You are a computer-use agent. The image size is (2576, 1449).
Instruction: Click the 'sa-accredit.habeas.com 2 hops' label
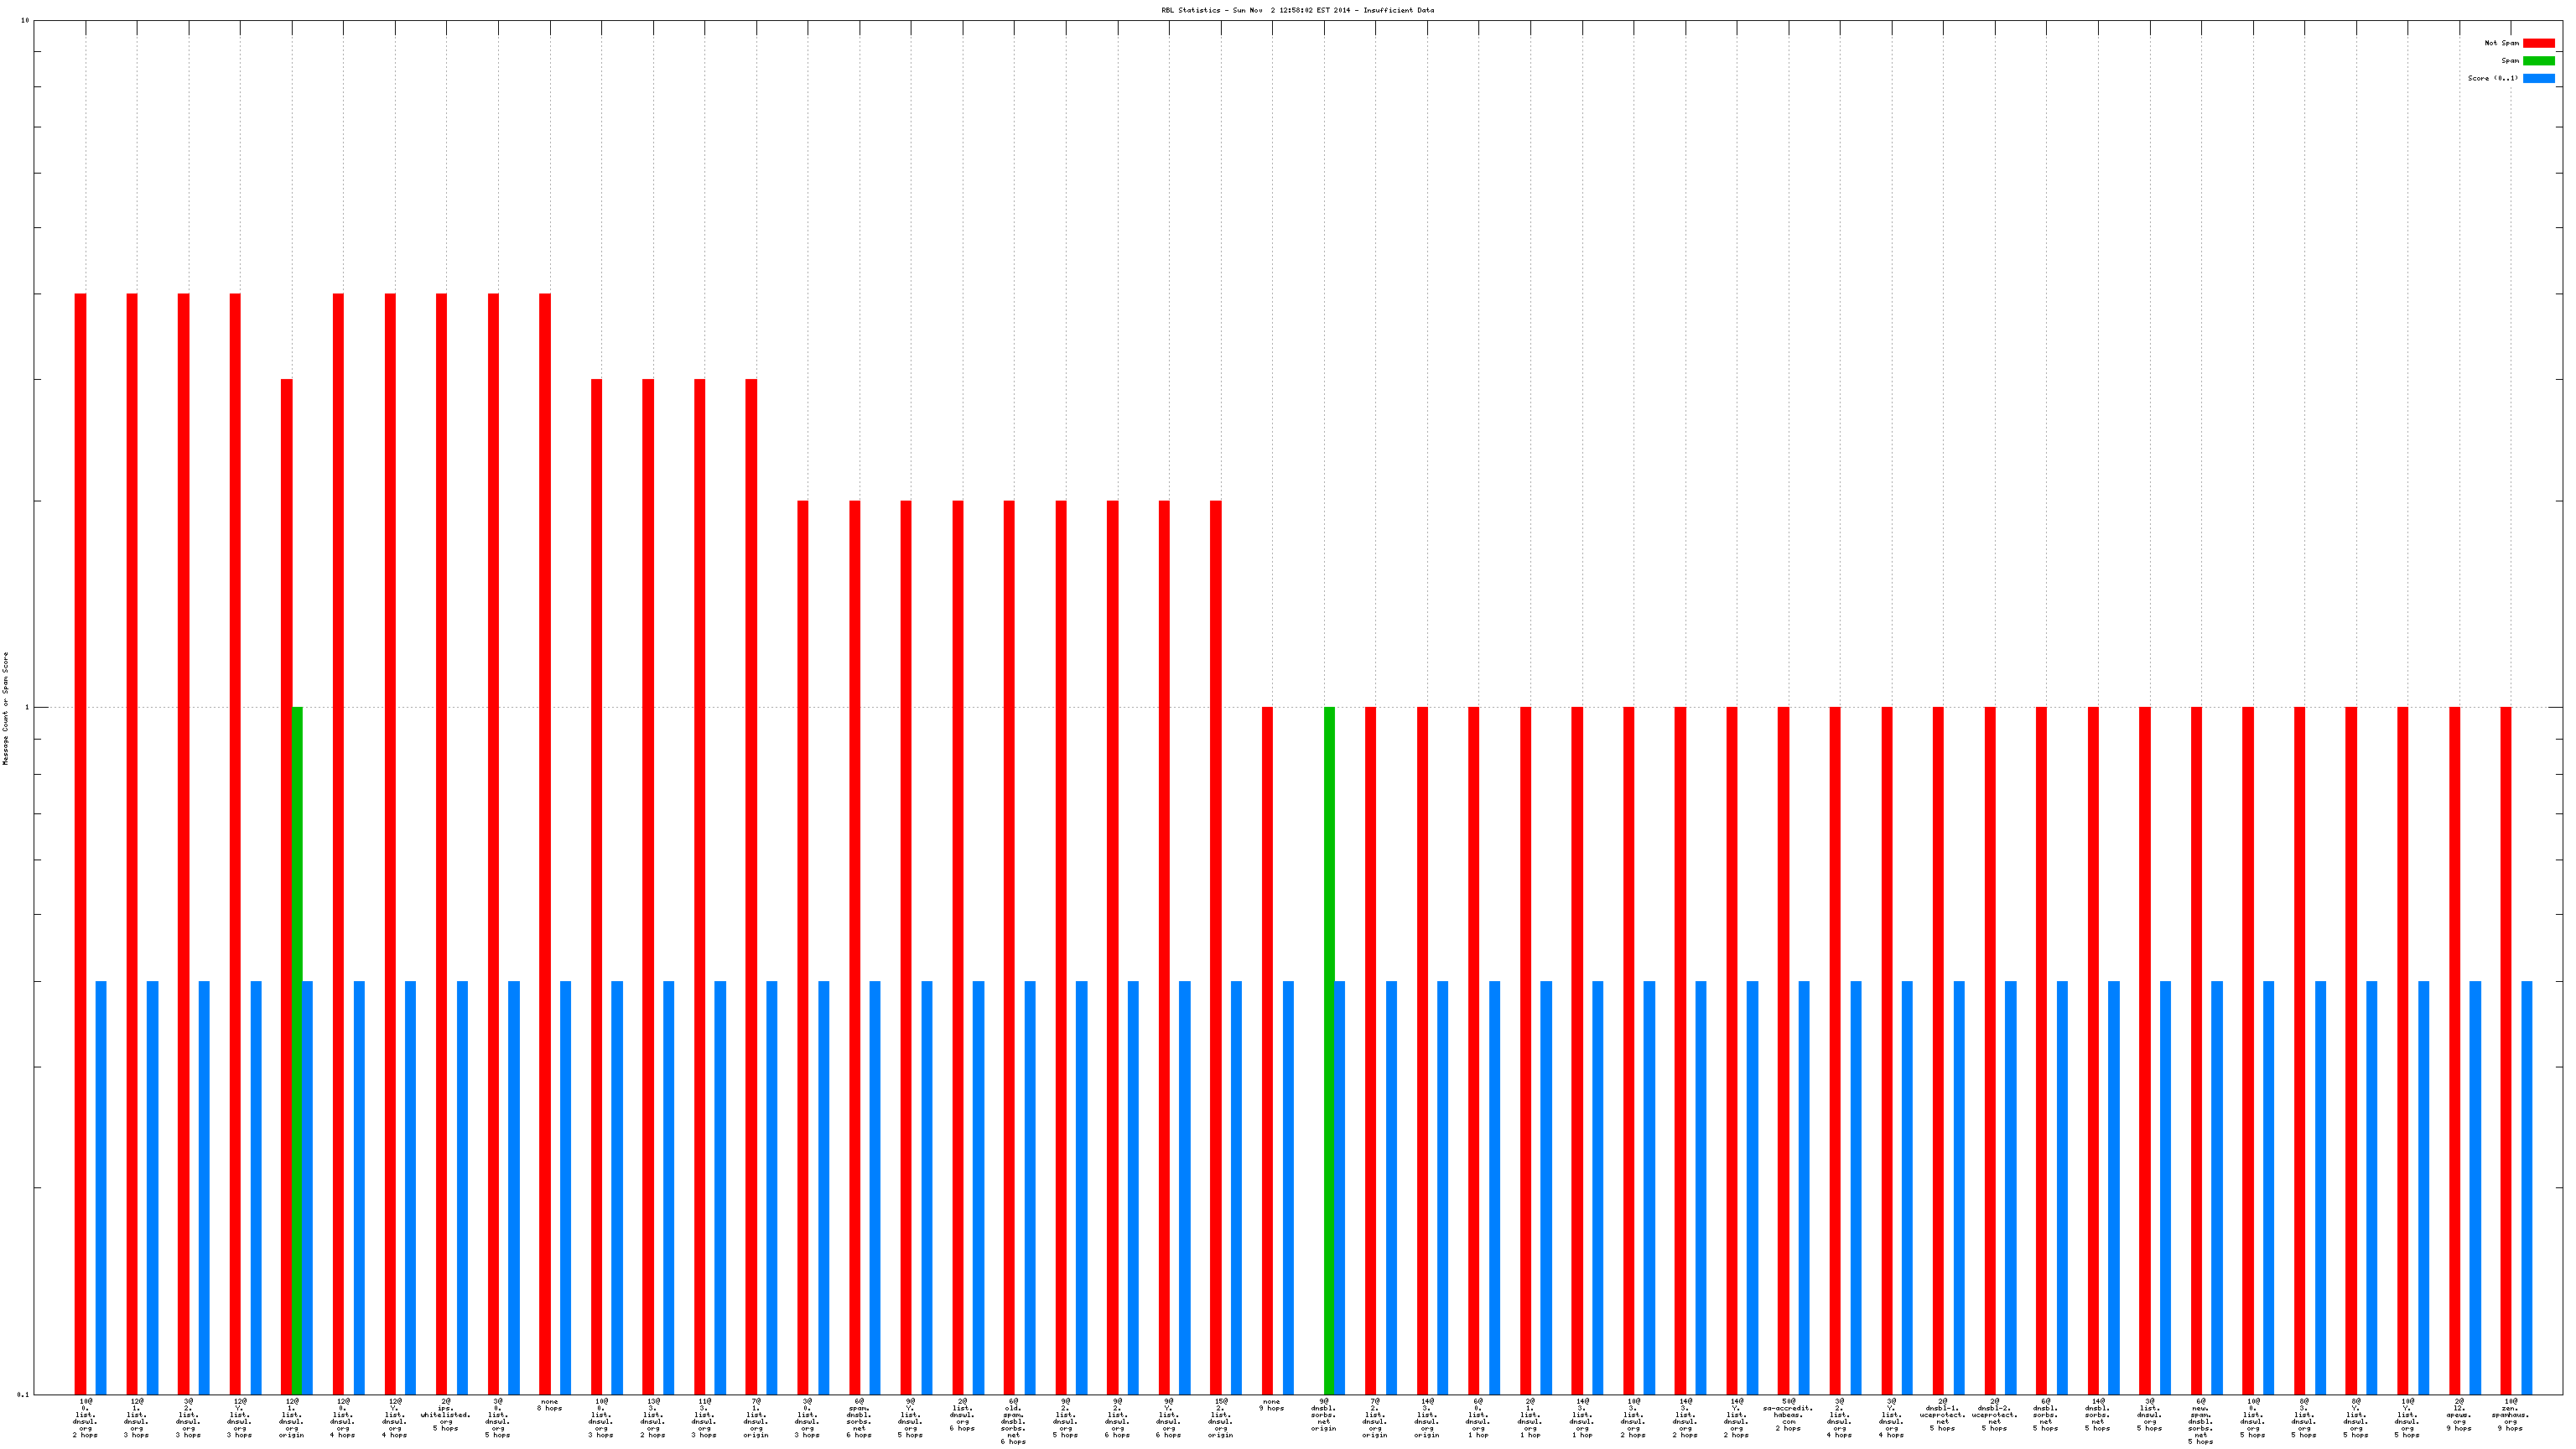[x=1788, y=1414]
